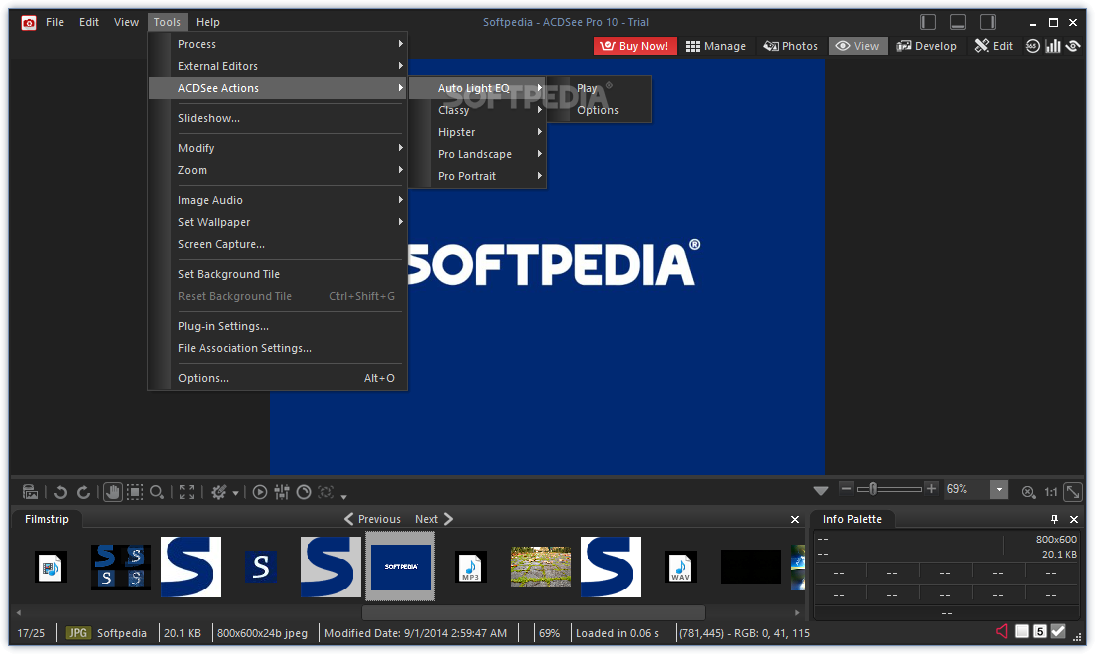
Task: Close the Filmstrip panel
Action: point(795,519)
